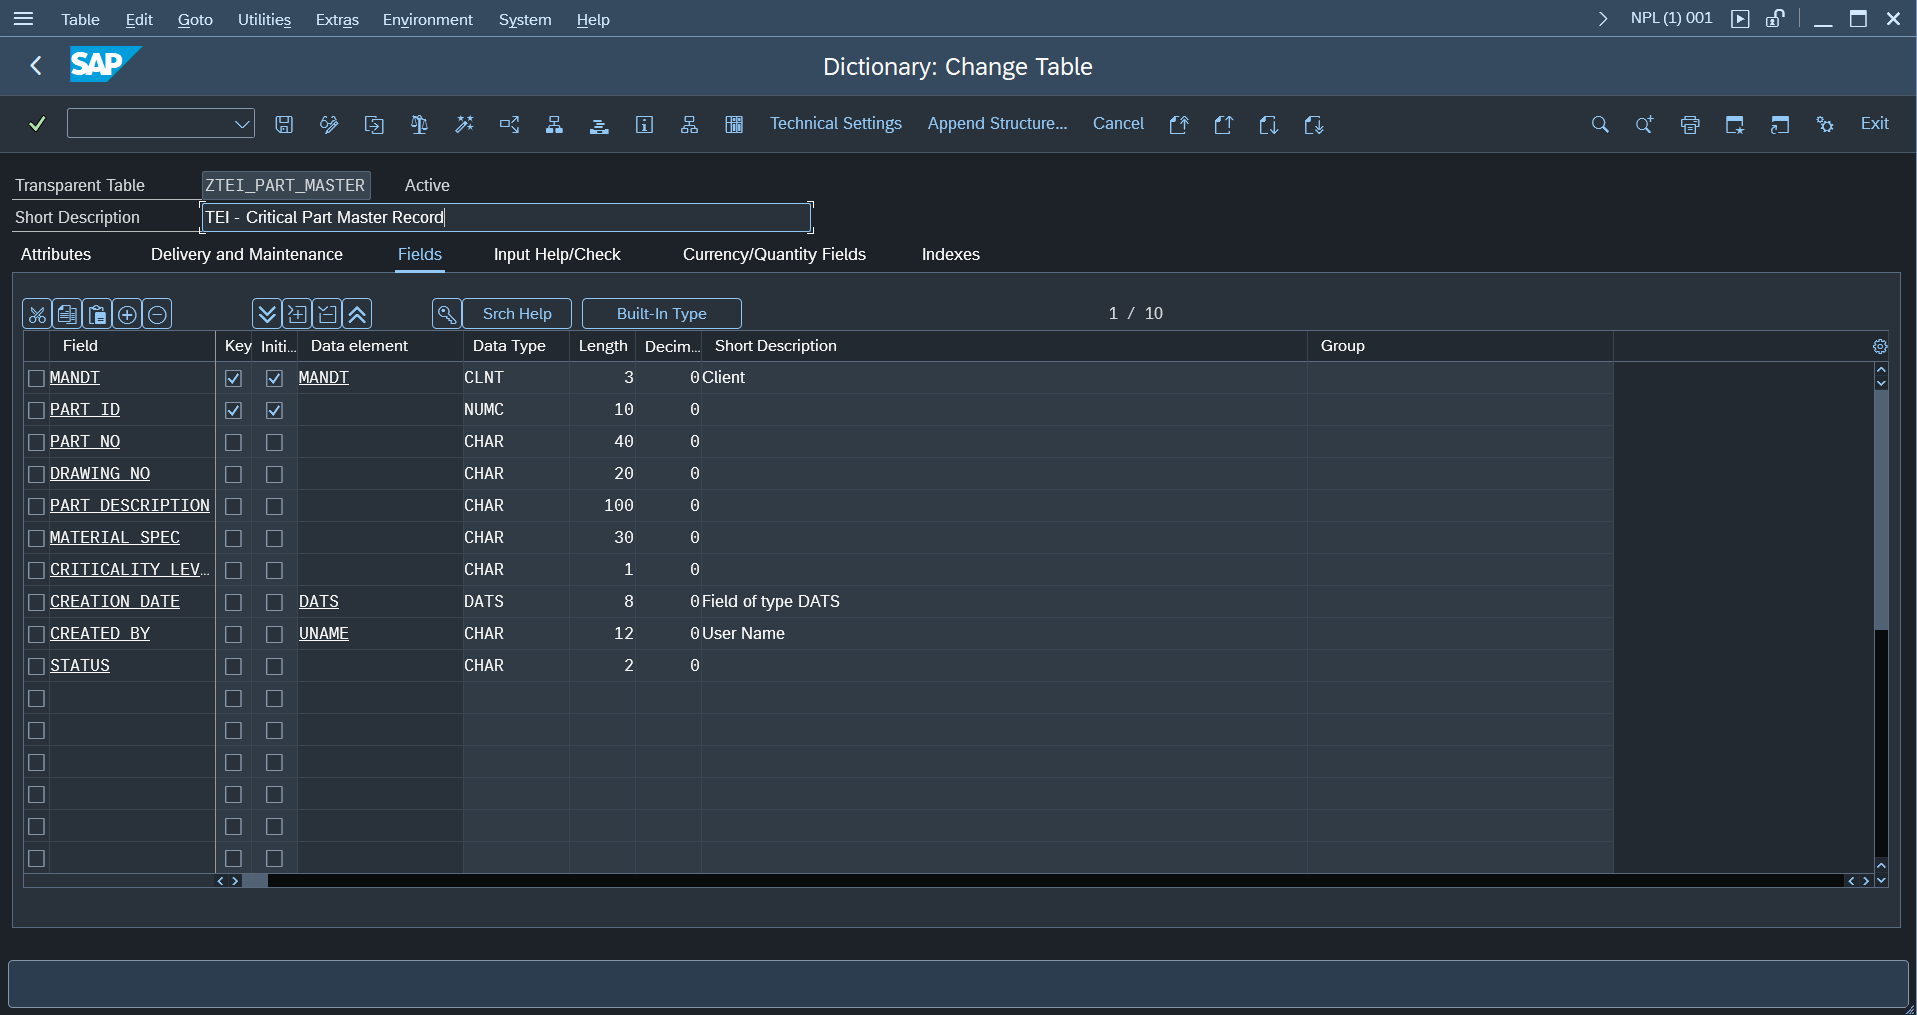The width and height of the screenshot is (1917, 1015).
Task: Paste row using clipboard icon
Action: [x=97, y=314]
